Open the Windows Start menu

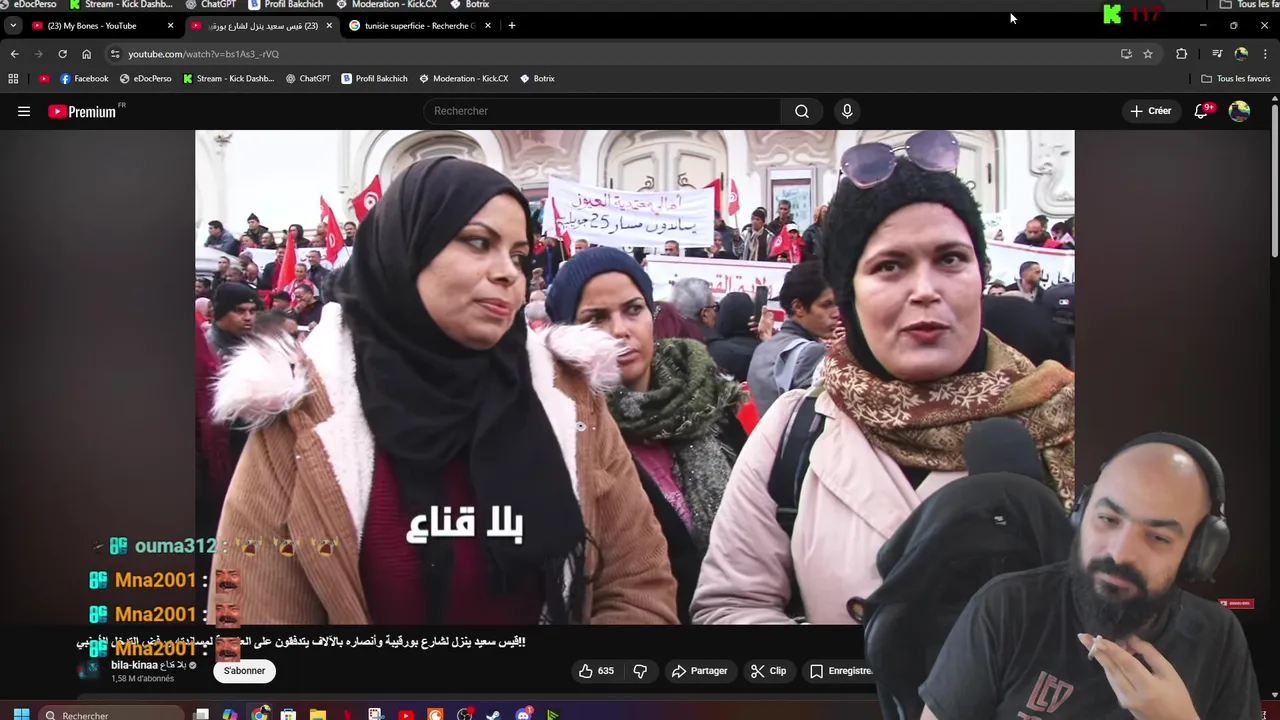(21, 714)
